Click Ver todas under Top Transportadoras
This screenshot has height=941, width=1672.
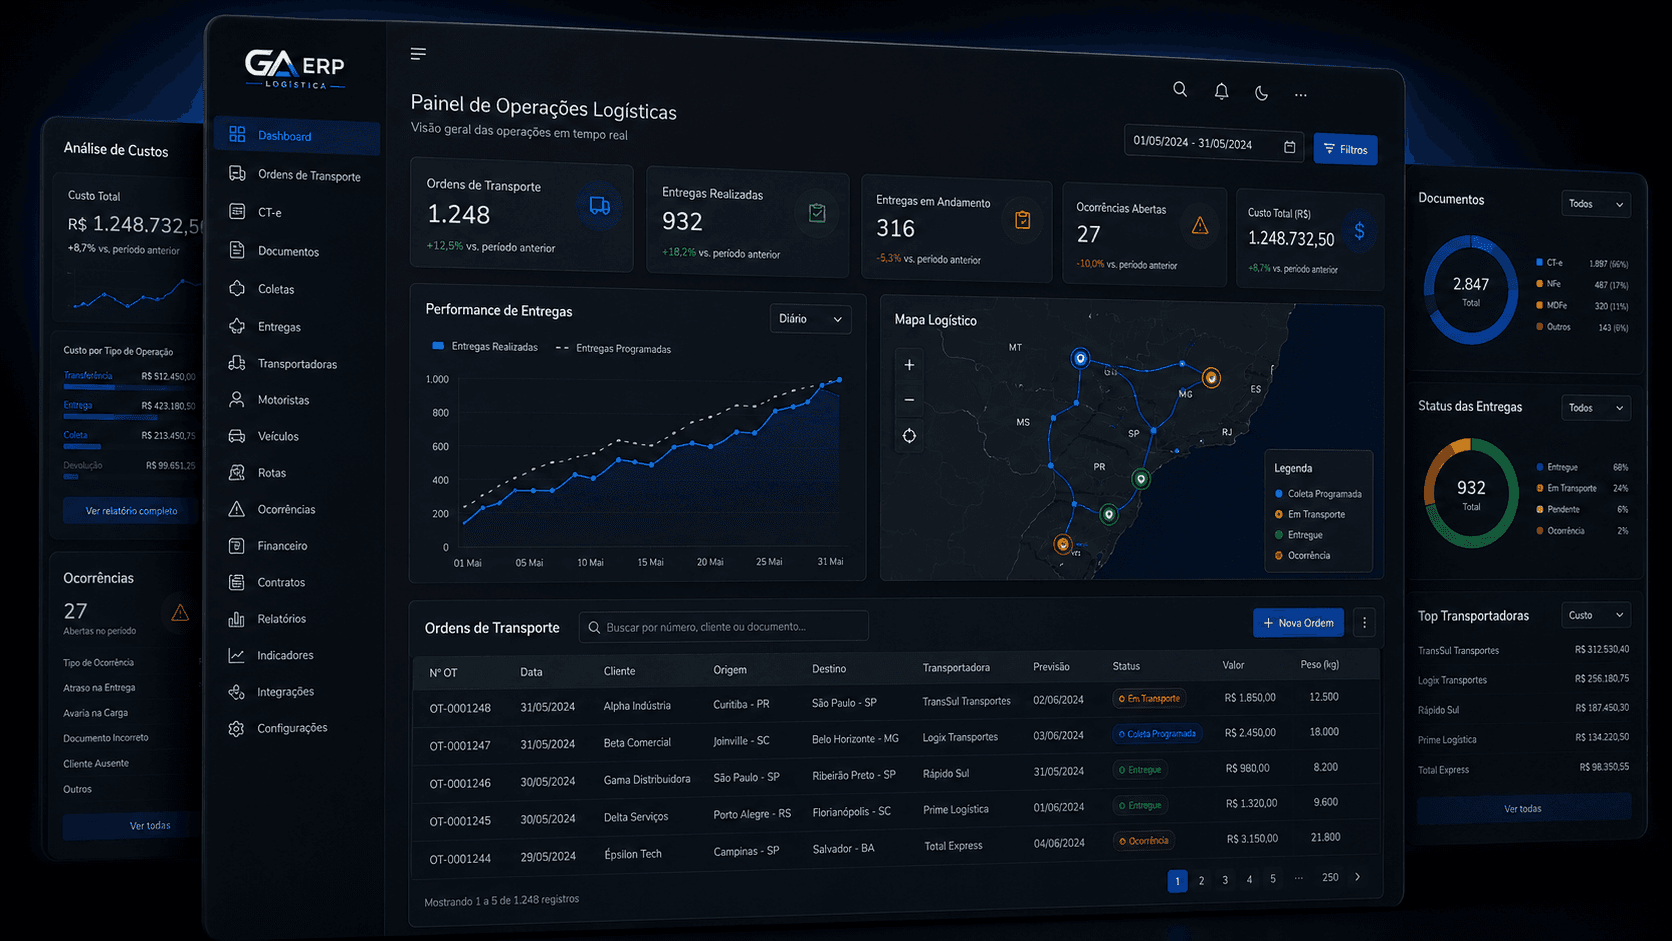1523,808
